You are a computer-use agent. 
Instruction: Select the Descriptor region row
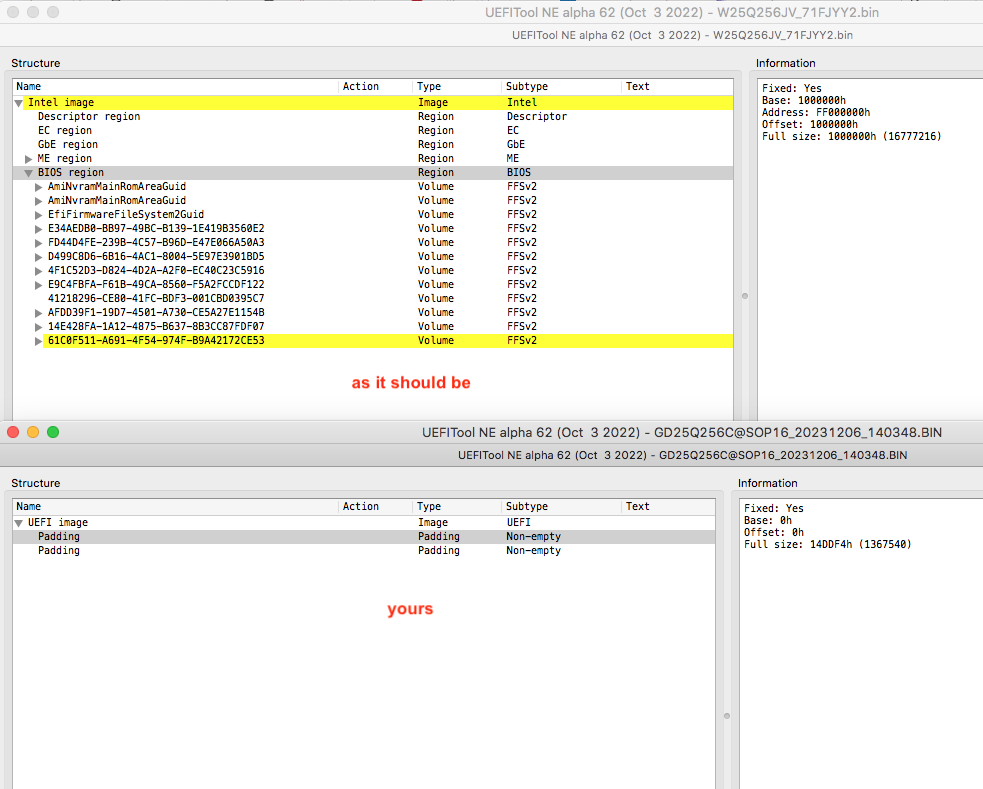(373, 117)
